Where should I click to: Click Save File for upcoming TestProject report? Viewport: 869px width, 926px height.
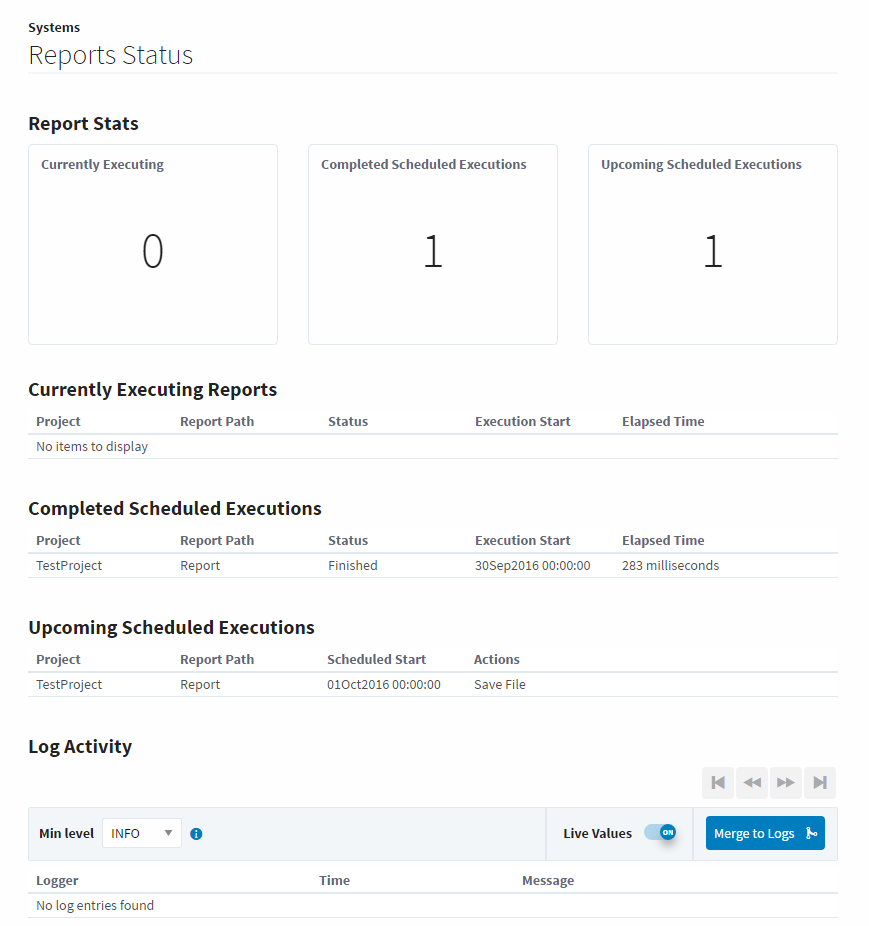click(499, 685)
